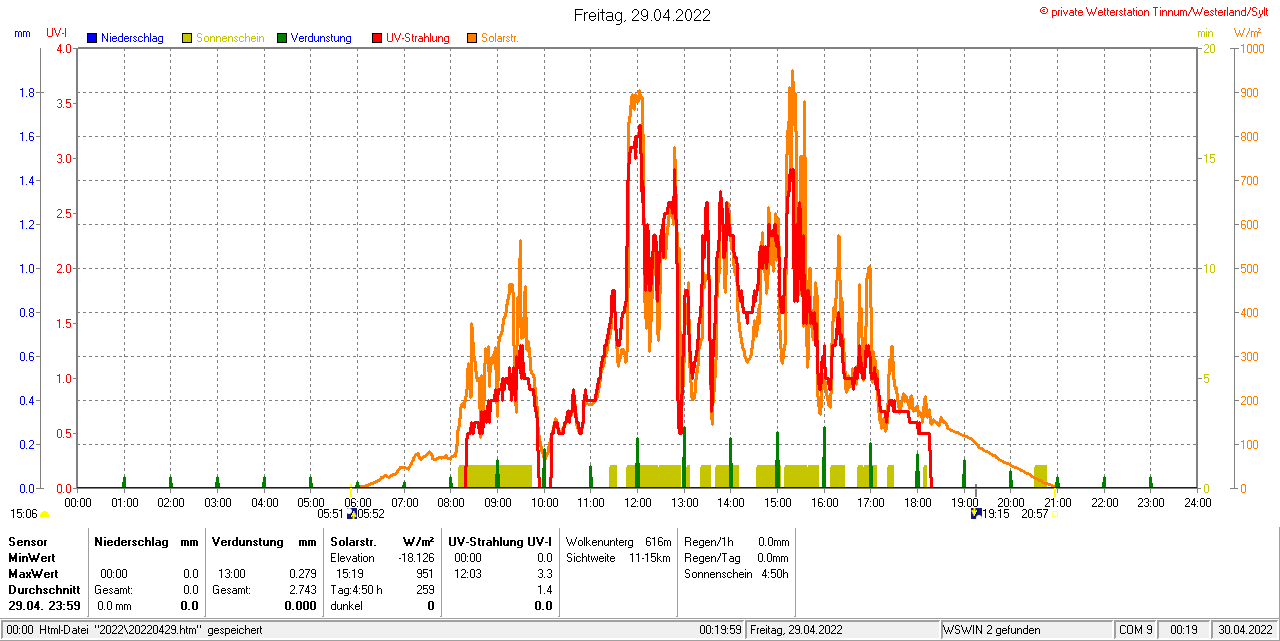Select the Sonnenschein legend label
Screen dimensions: 1280x641
coord(230,38)
